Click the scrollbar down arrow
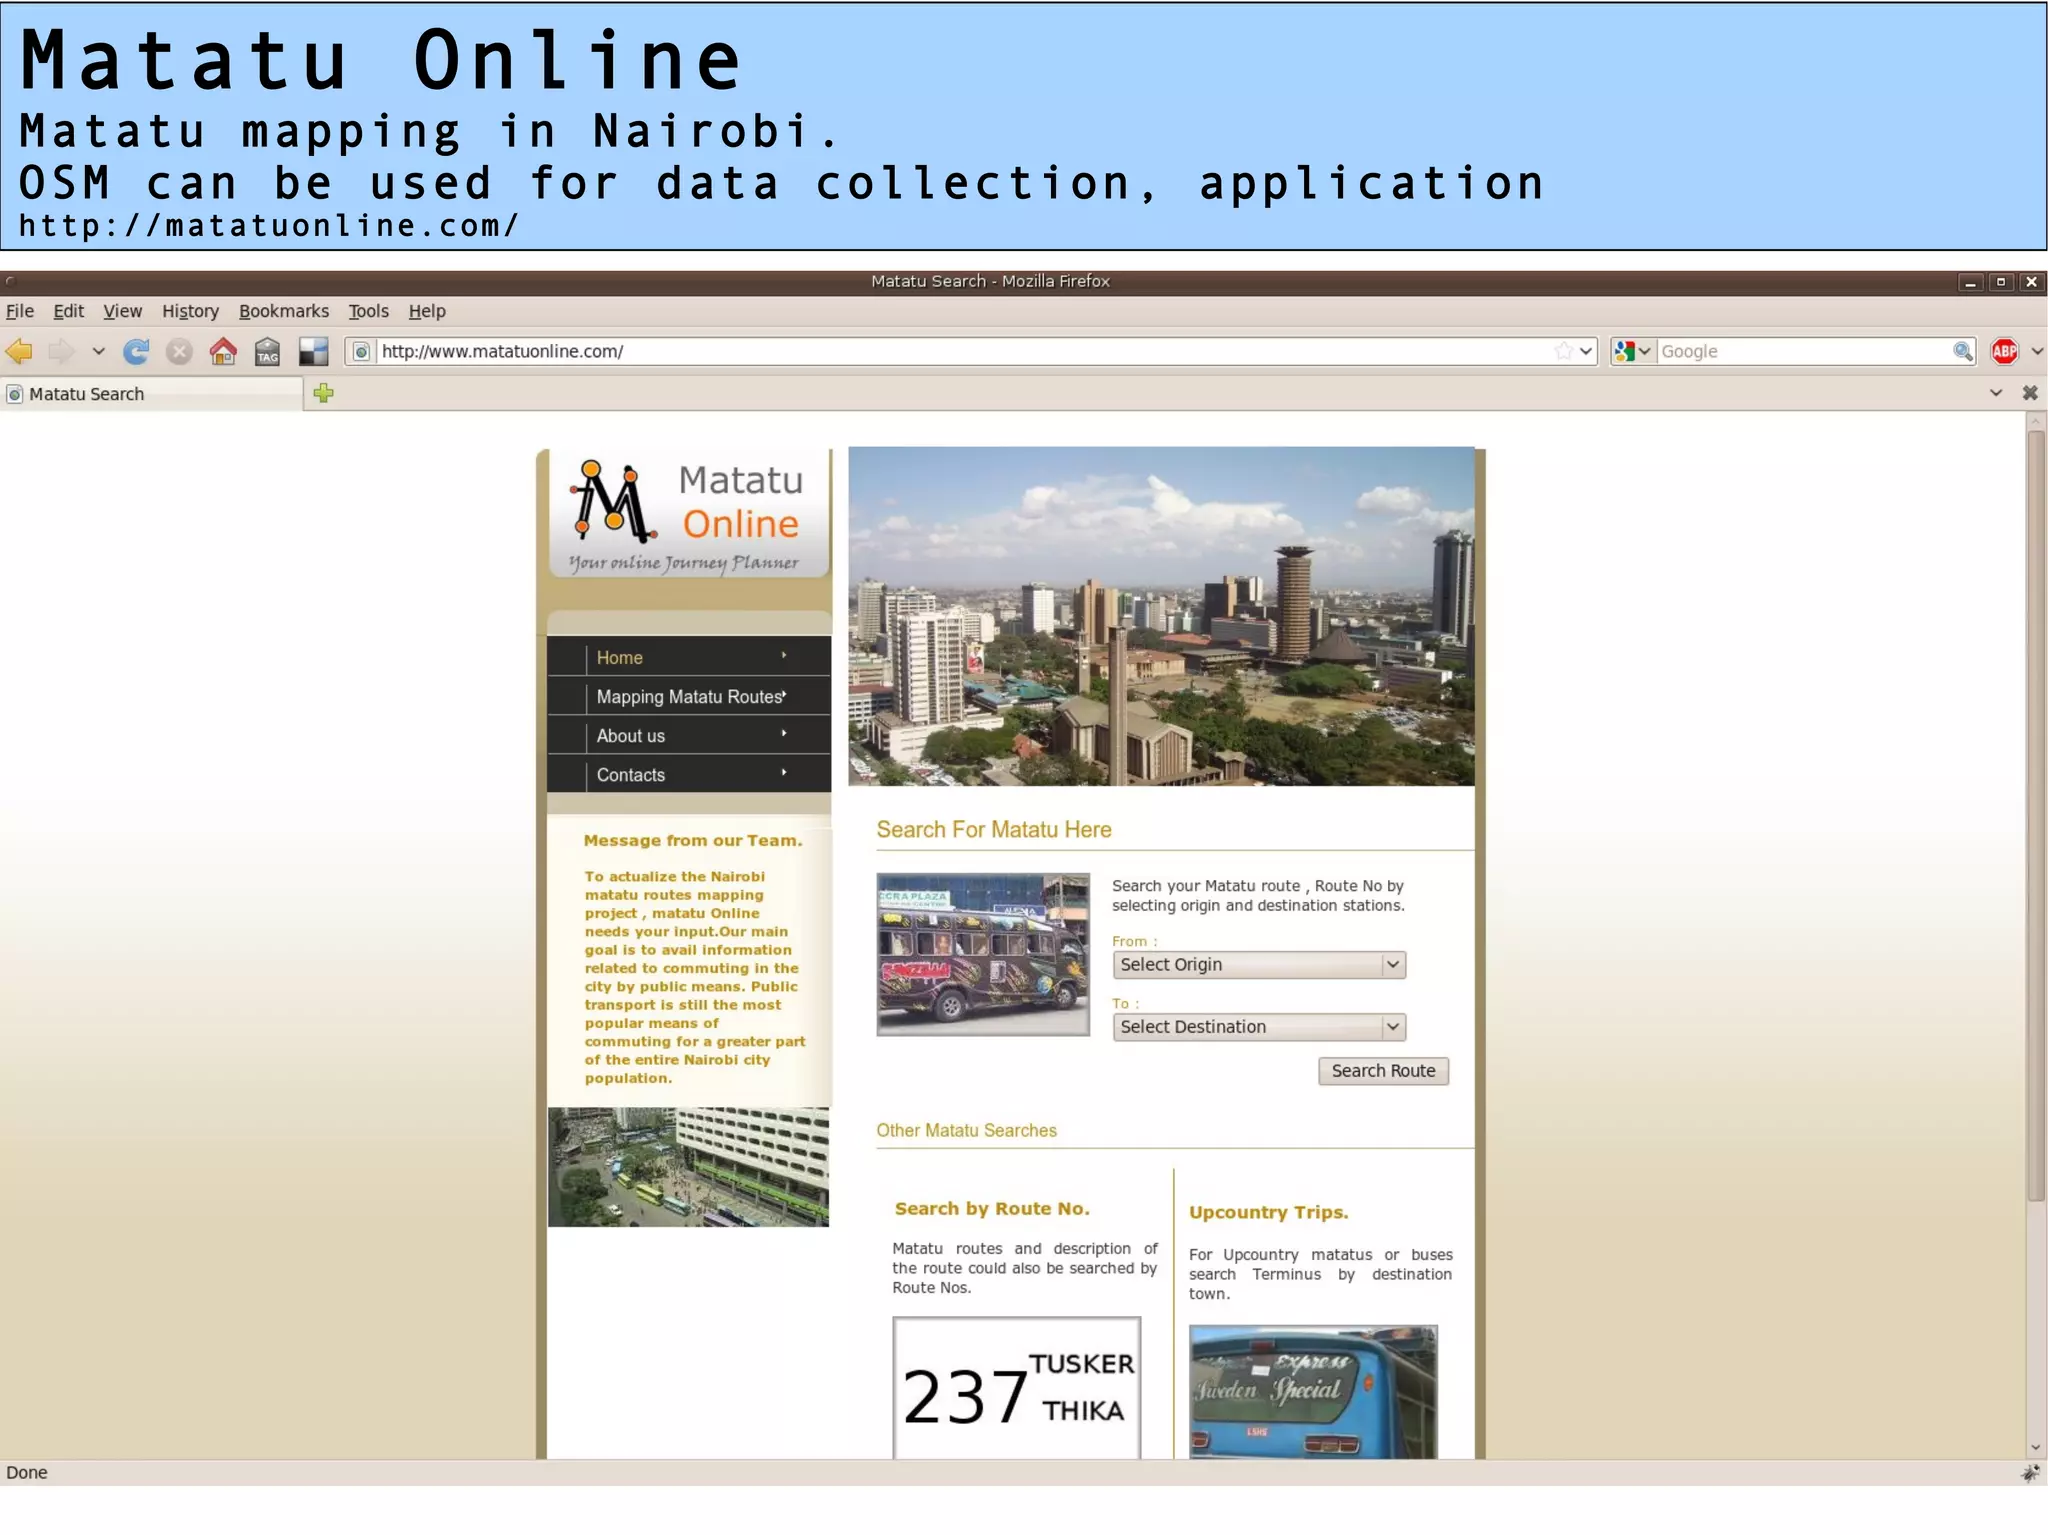Image resolution: width=2048 pixels, height=1535 pixels. pos(2036,1448)
